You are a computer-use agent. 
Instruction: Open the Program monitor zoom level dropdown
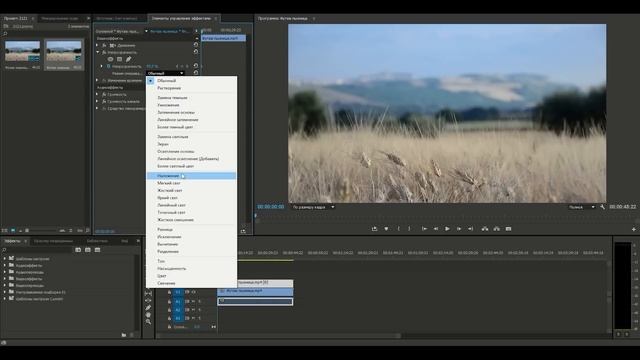tap(313, 207)
